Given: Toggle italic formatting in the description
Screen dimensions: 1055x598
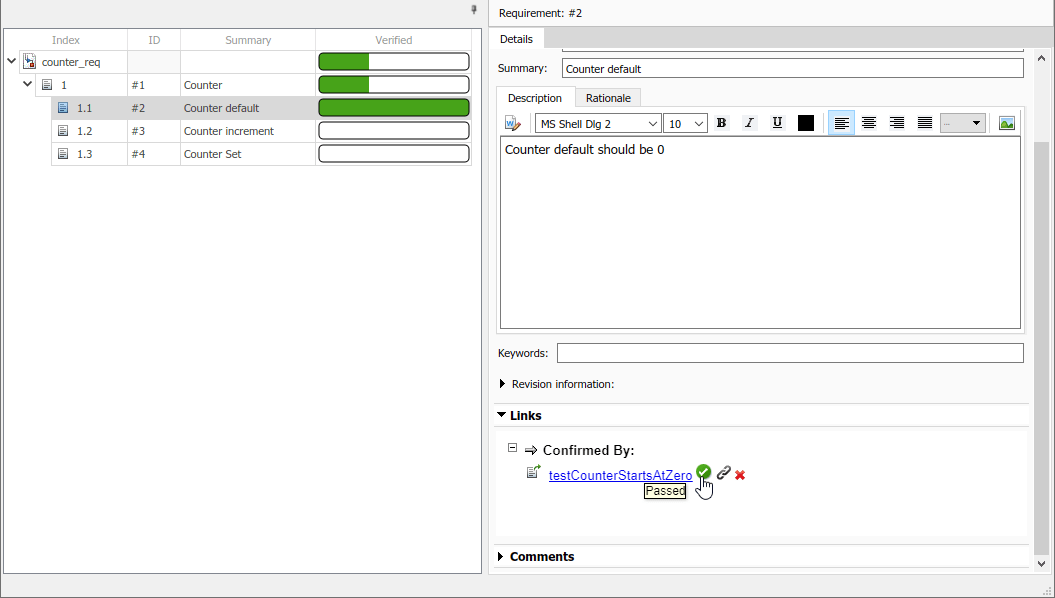Looking at the screenshot, I should (749, 122).
